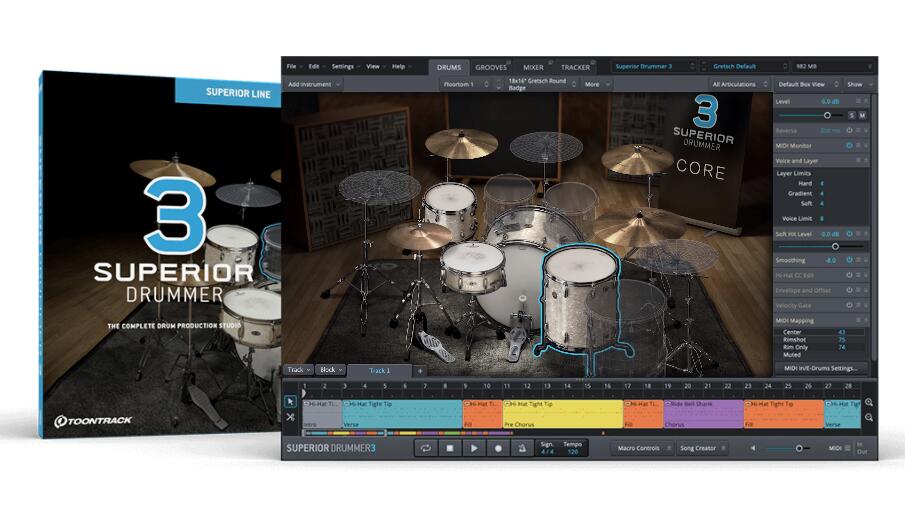
Task: Start recording with the record button
Action: pos(498,448)
